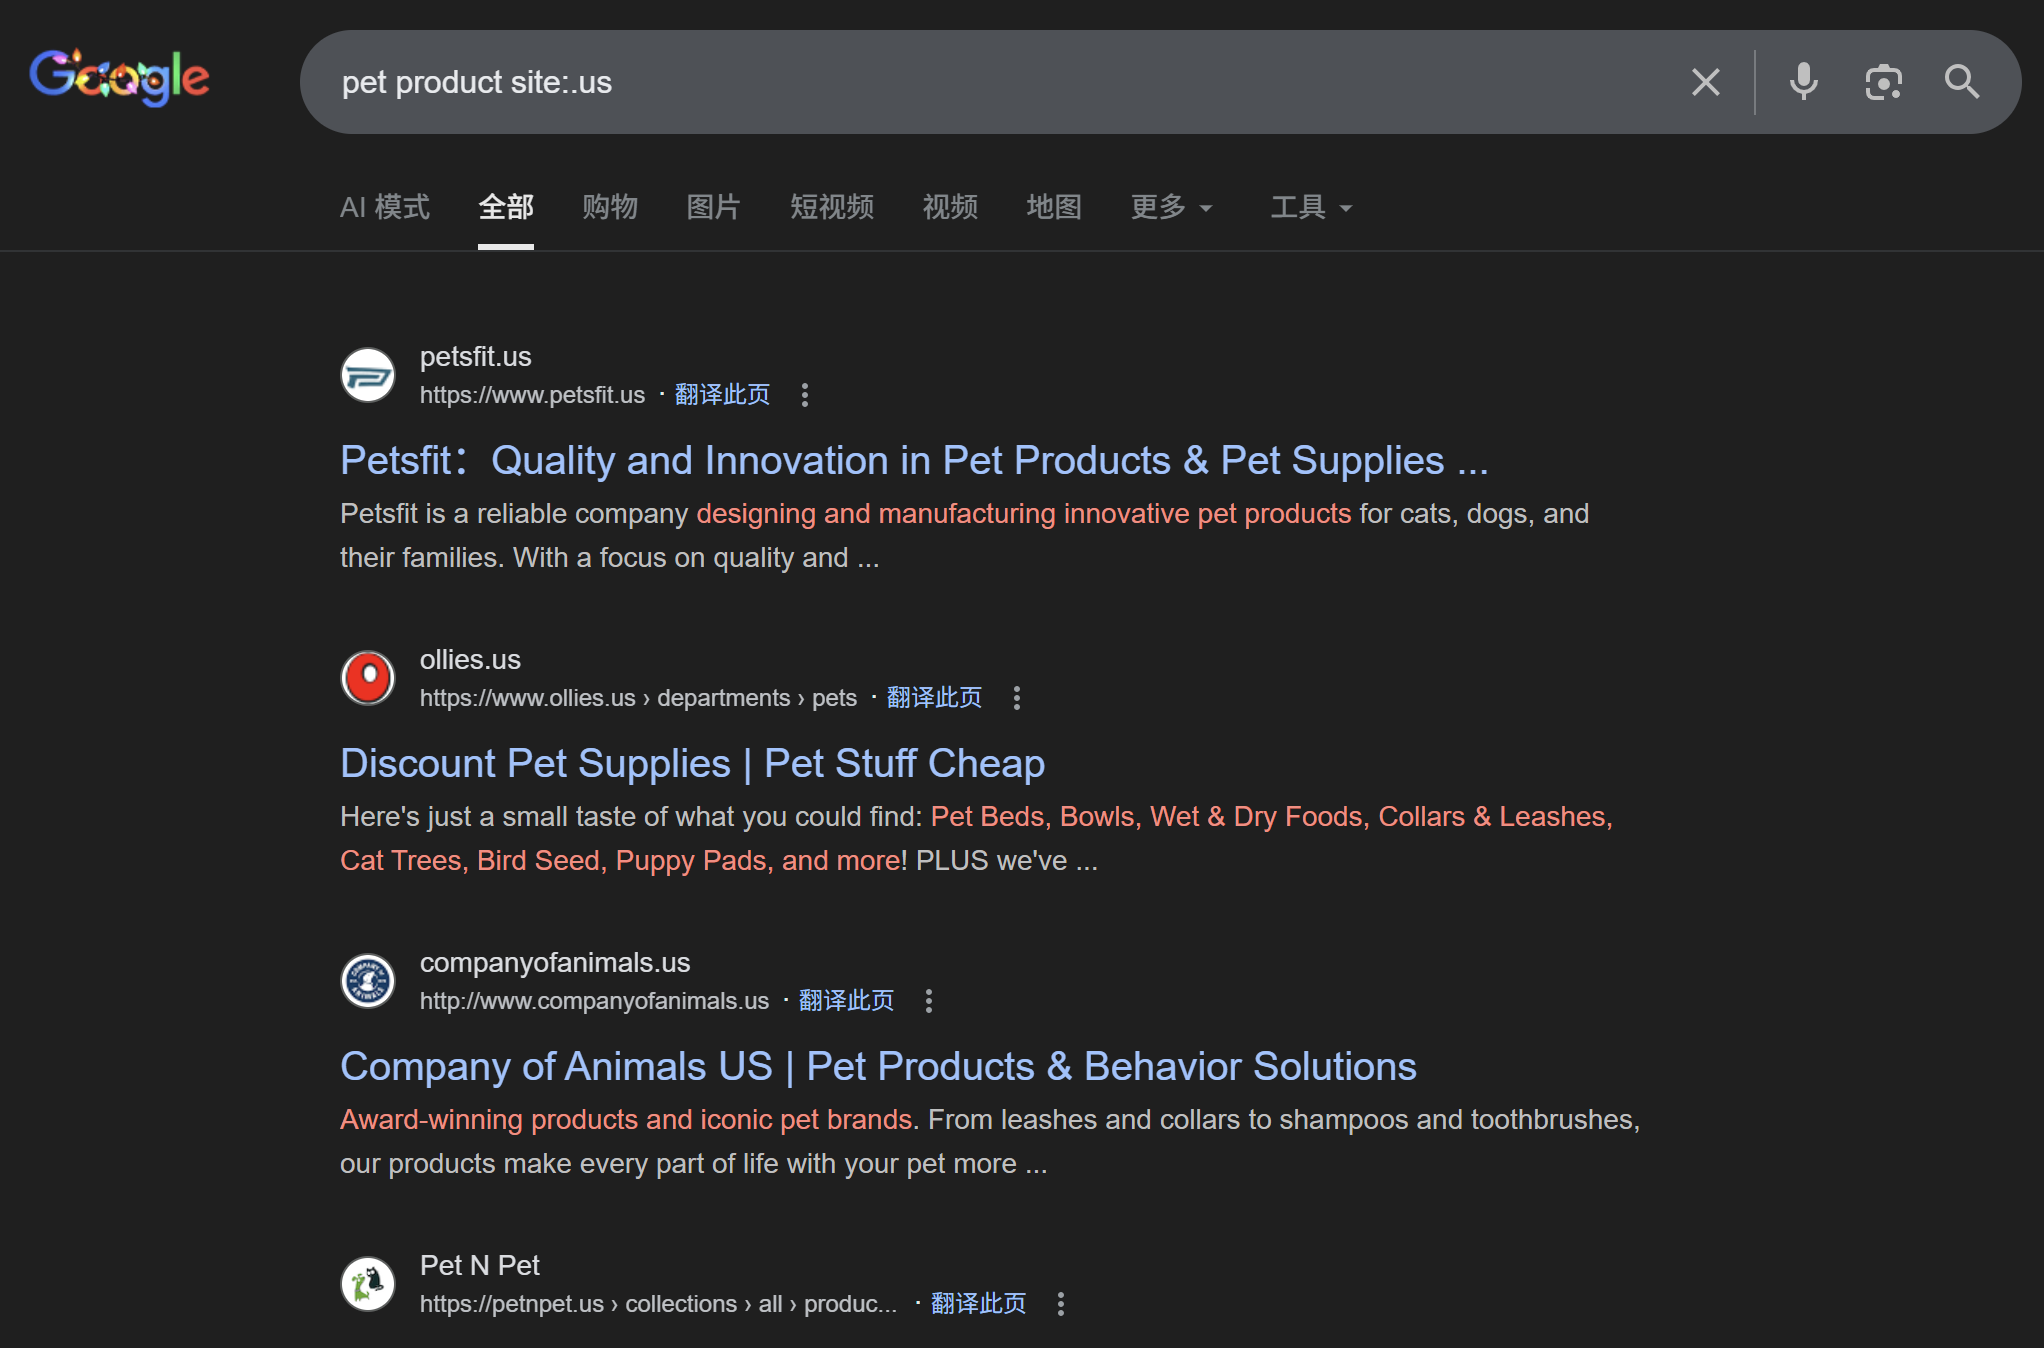Open the Company of Animals US result title
2044x1348 pixels.
[x=878, y=1067]
